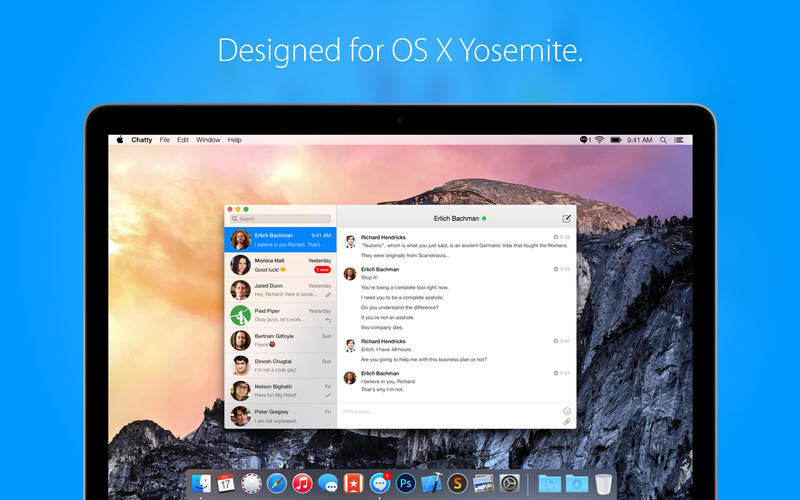Select Jared Dunn conversation
800x500 pixels.
pos(280,290)
